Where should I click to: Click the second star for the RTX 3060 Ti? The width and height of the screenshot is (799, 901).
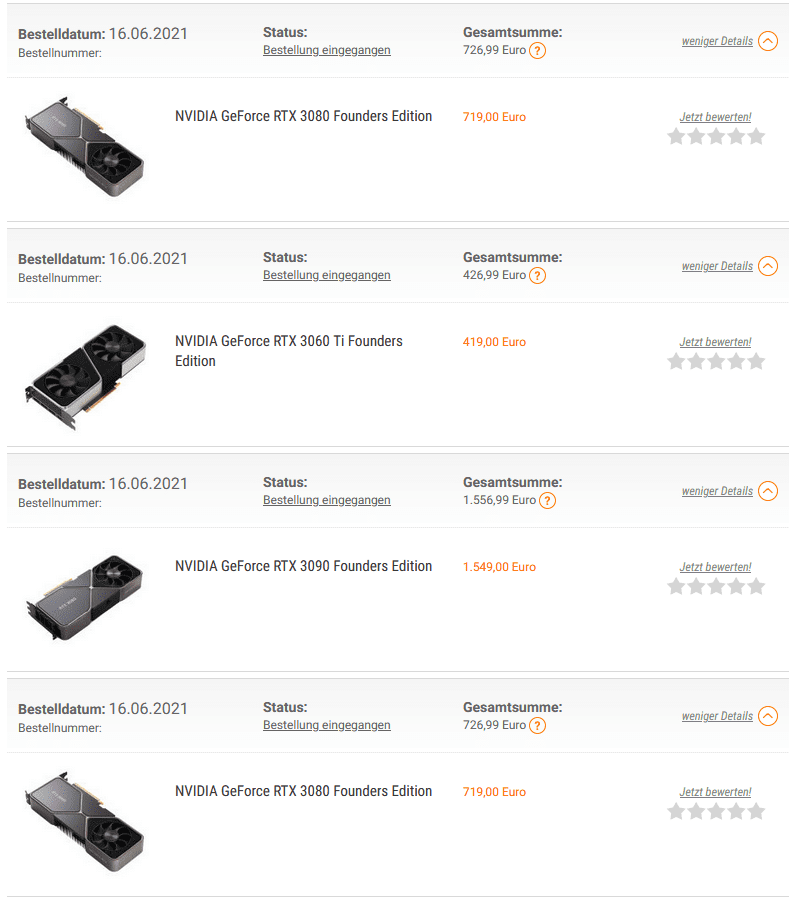click(x=697, y=361)
